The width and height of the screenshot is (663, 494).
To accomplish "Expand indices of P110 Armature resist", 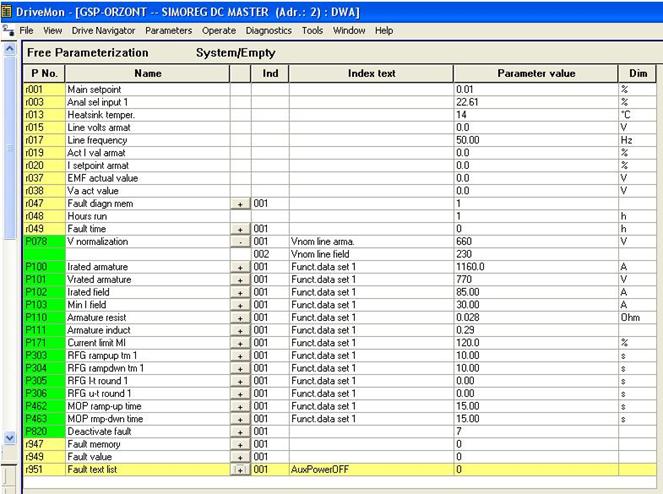I will point(240,318).
